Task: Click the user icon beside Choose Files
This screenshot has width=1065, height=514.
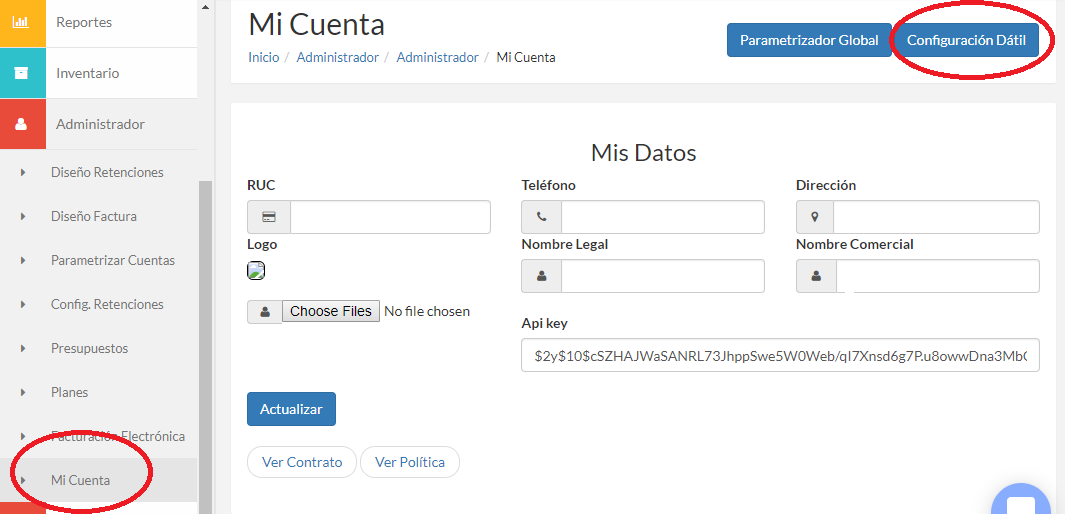Action: 265,312
